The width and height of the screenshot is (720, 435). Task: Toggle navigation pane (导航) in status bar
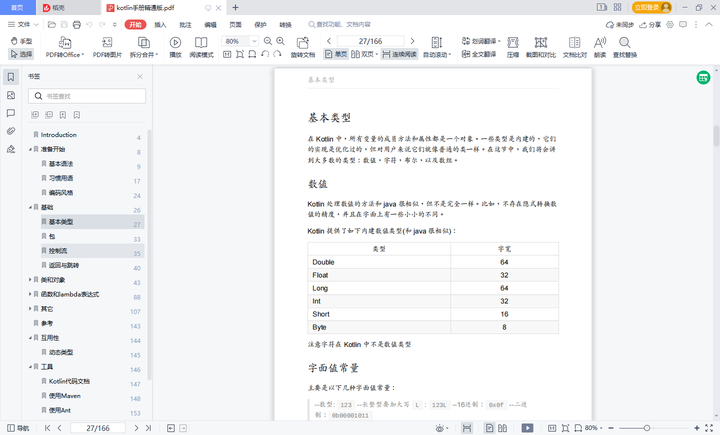18,428
